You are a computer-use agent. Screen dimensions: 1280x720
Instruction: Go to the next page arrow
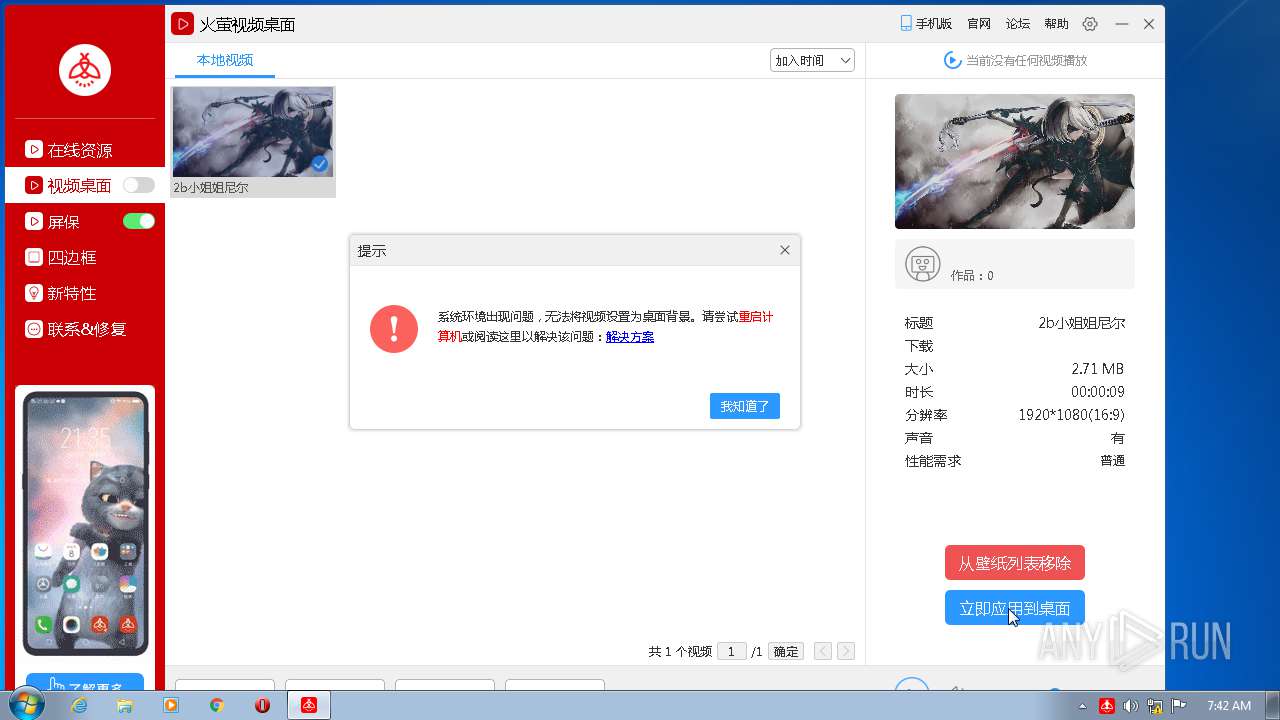846,651
